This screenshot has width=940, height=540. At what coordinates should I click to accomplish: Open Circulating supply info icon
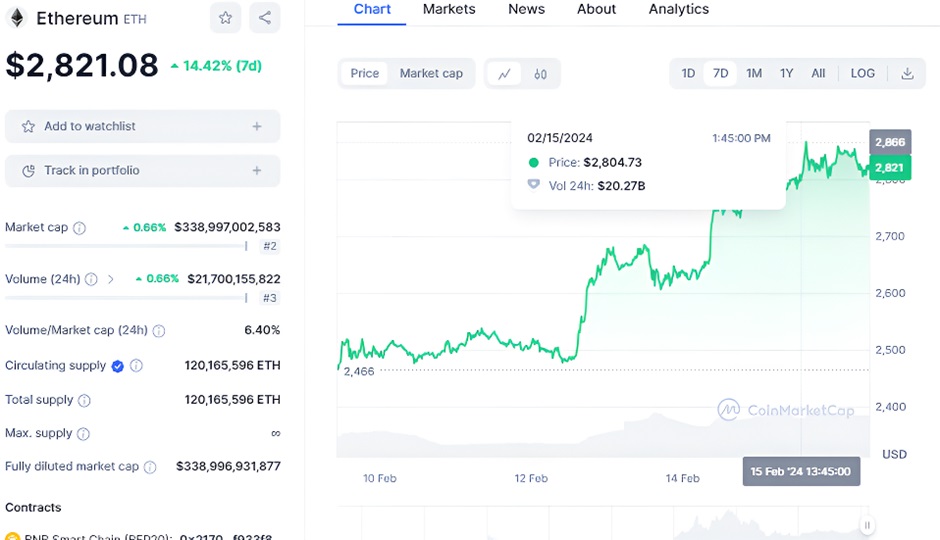pos(137,366)
